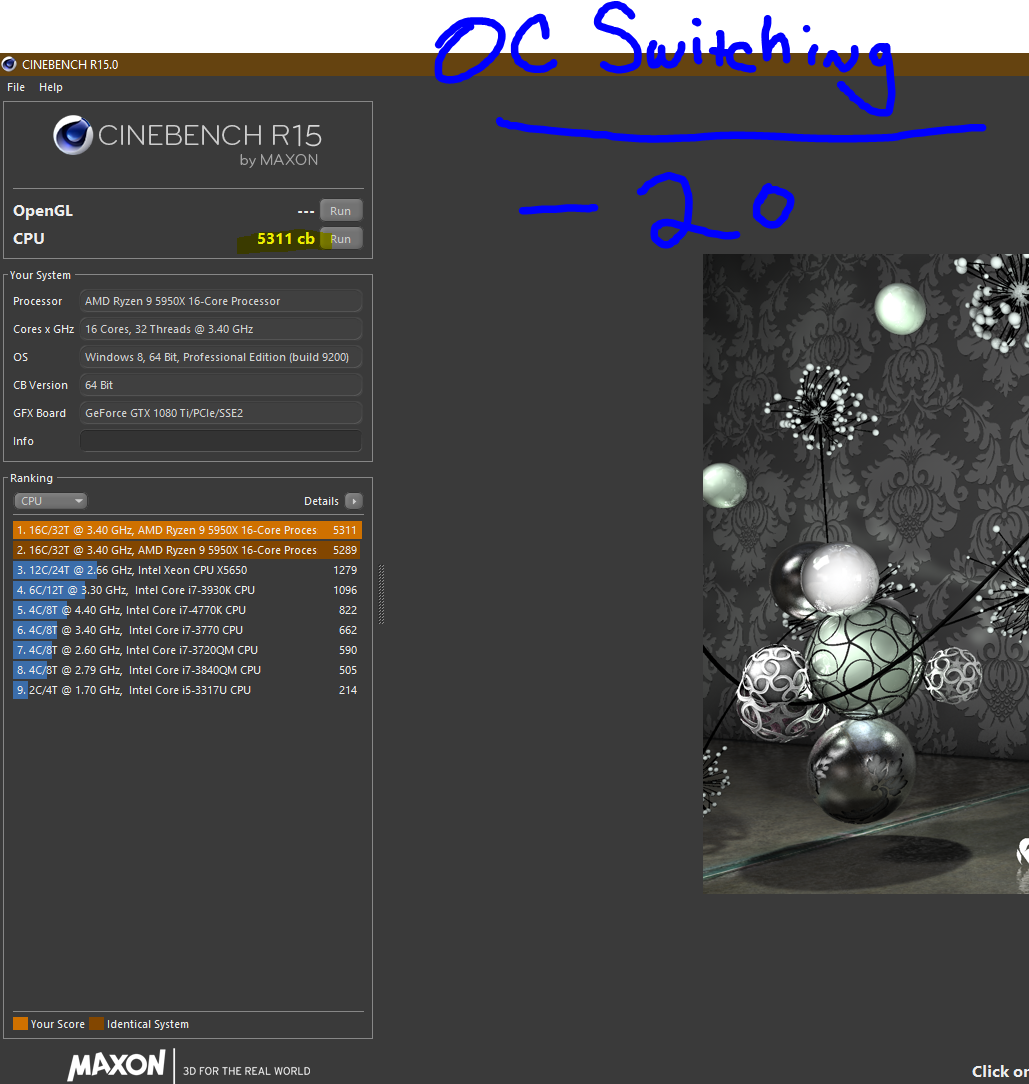Select the Intel Core i7-3840QM ranking row
This screenshot has width=1029, height=1084.
187,671
